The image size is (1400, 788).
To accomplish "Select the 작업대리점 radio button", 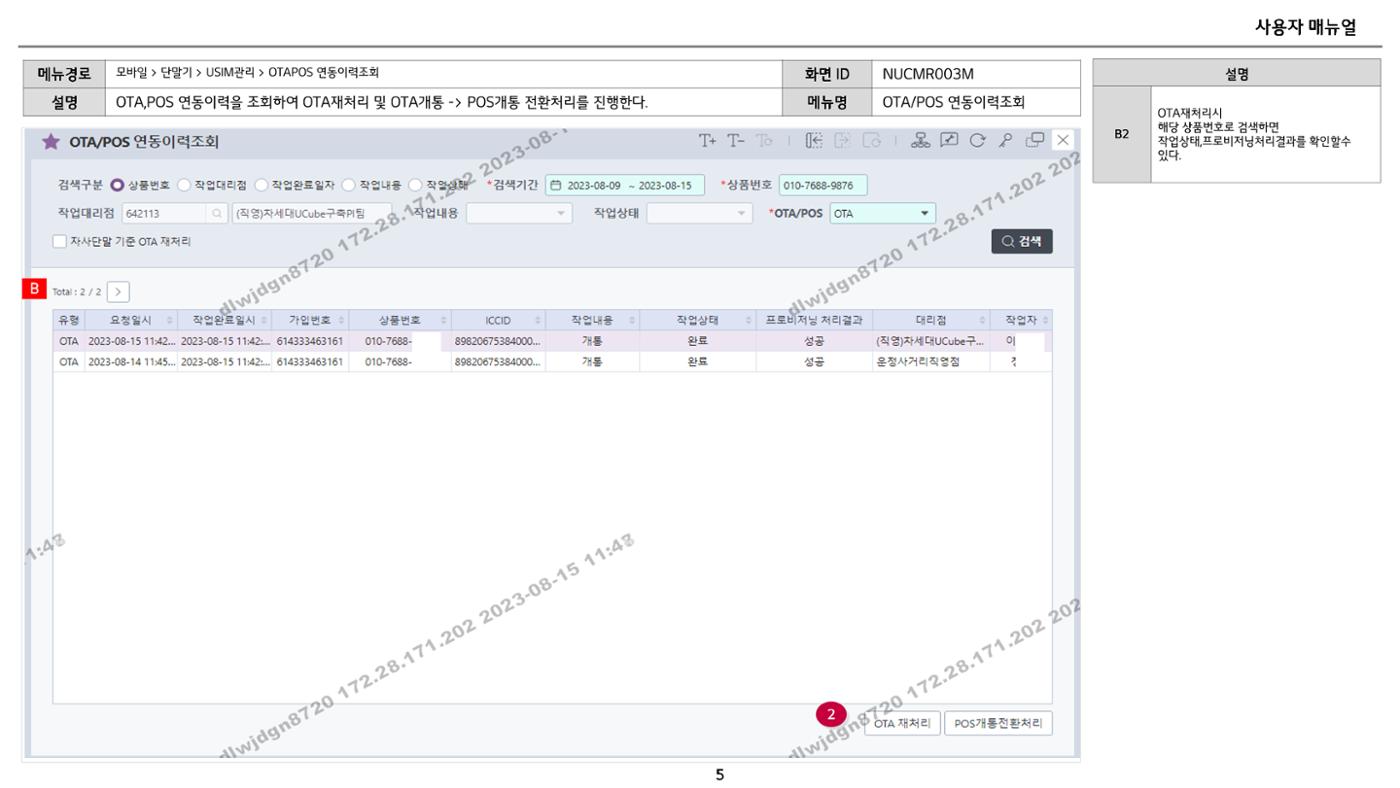I will 183,186.
